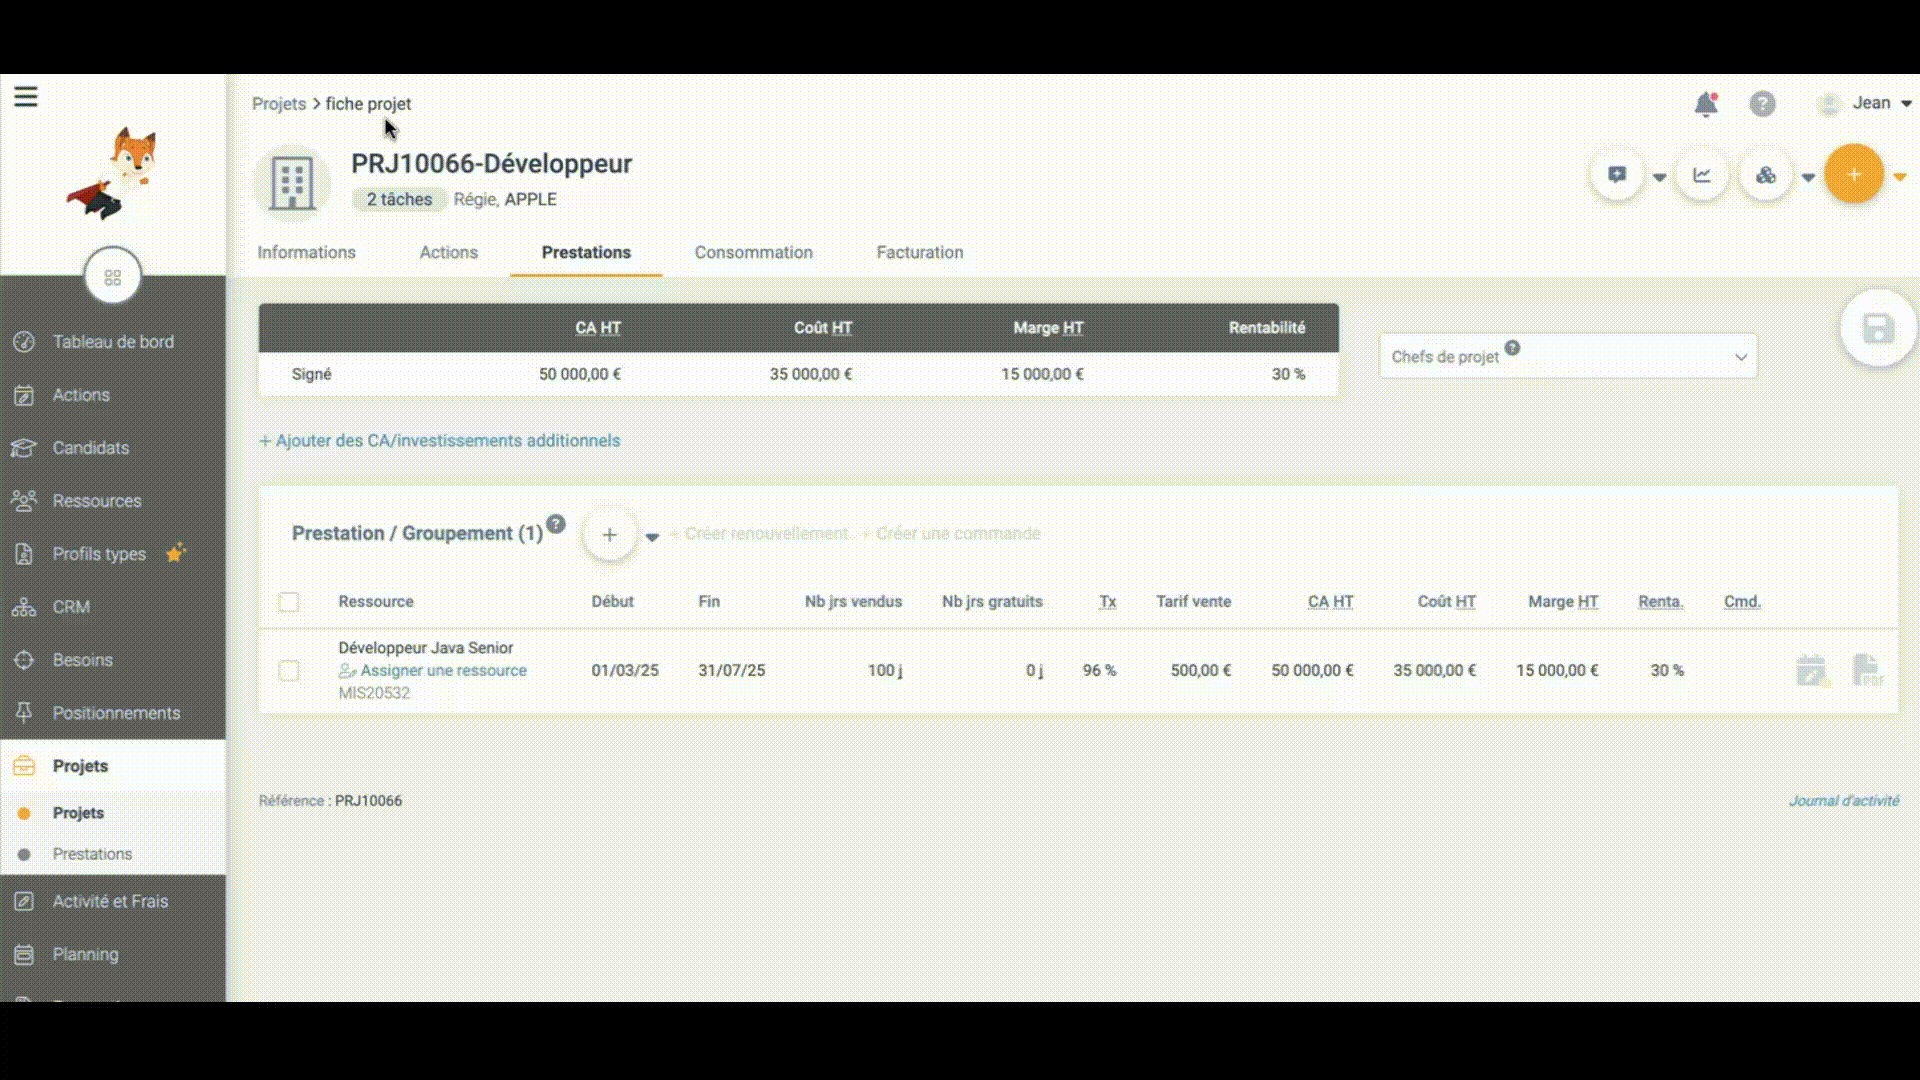
Task: Click Ajouter des CA/investissements additionnels link
Action: 440,441
